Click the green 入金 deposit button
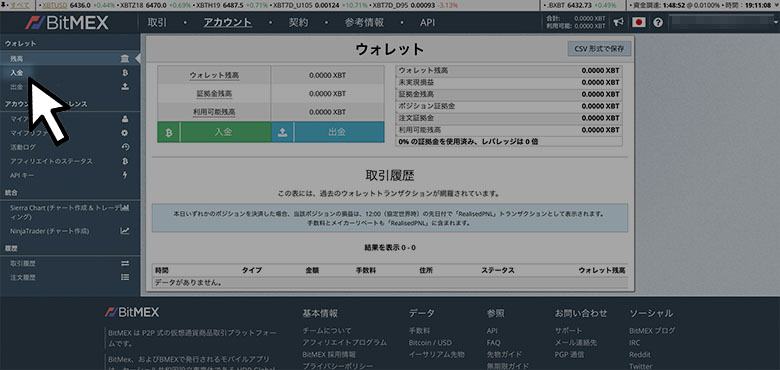780x370 pixels. pos(214,132)
